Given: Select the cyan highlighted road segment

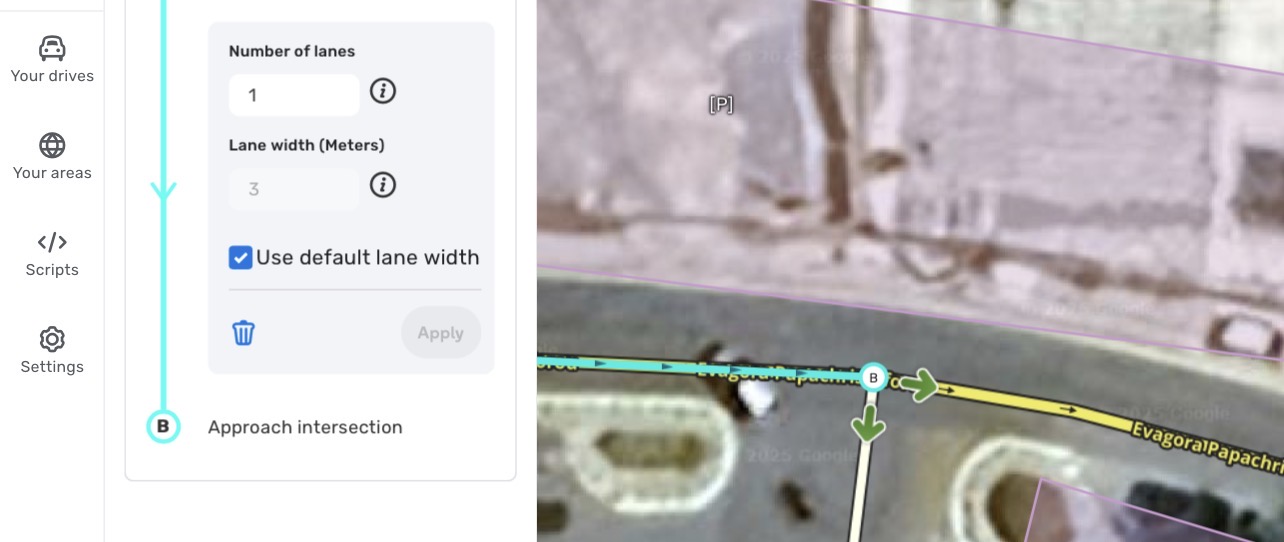Looking at the screenshot, I should click(x=700, y=368).
